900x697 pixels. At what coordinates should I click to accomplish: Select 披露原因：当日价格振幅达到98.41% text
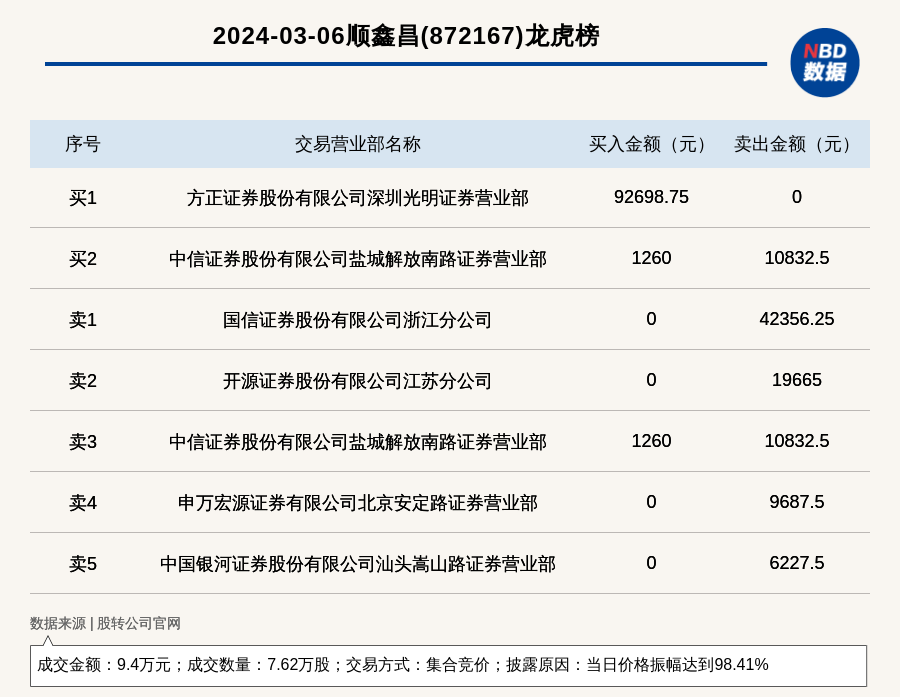pos(637,665)
